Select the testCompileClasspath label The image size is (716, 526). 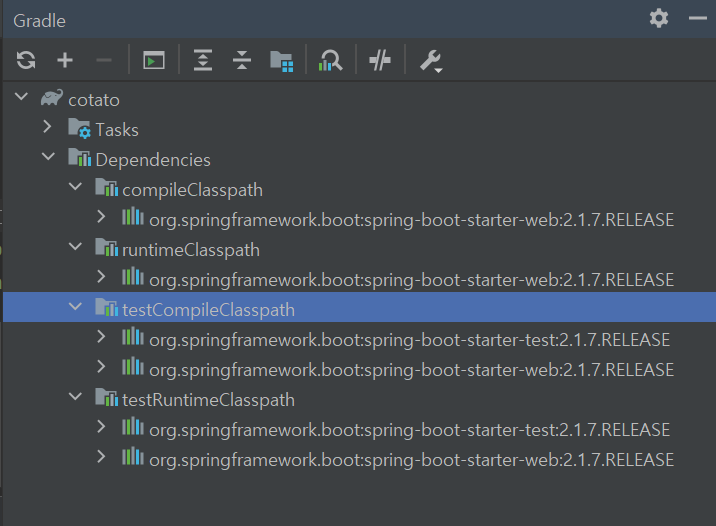[208, 310]
